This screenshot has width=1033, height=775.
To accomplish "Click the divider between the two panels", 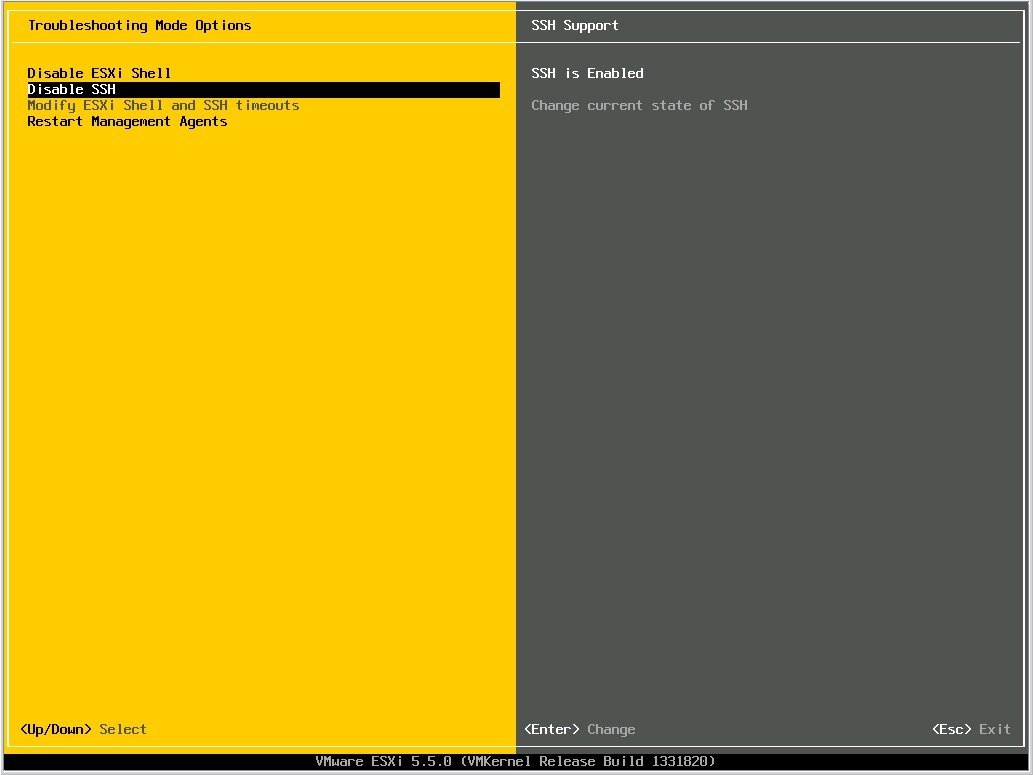I will pyautogui.click(x=513, y=400).
